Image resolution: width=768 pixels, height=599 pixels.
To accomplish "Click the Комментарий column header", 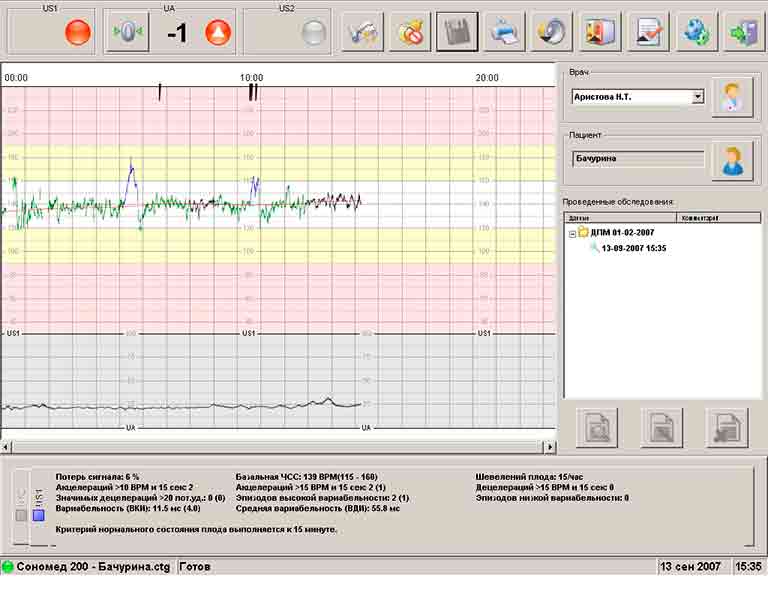I will (x=714, y=217).
